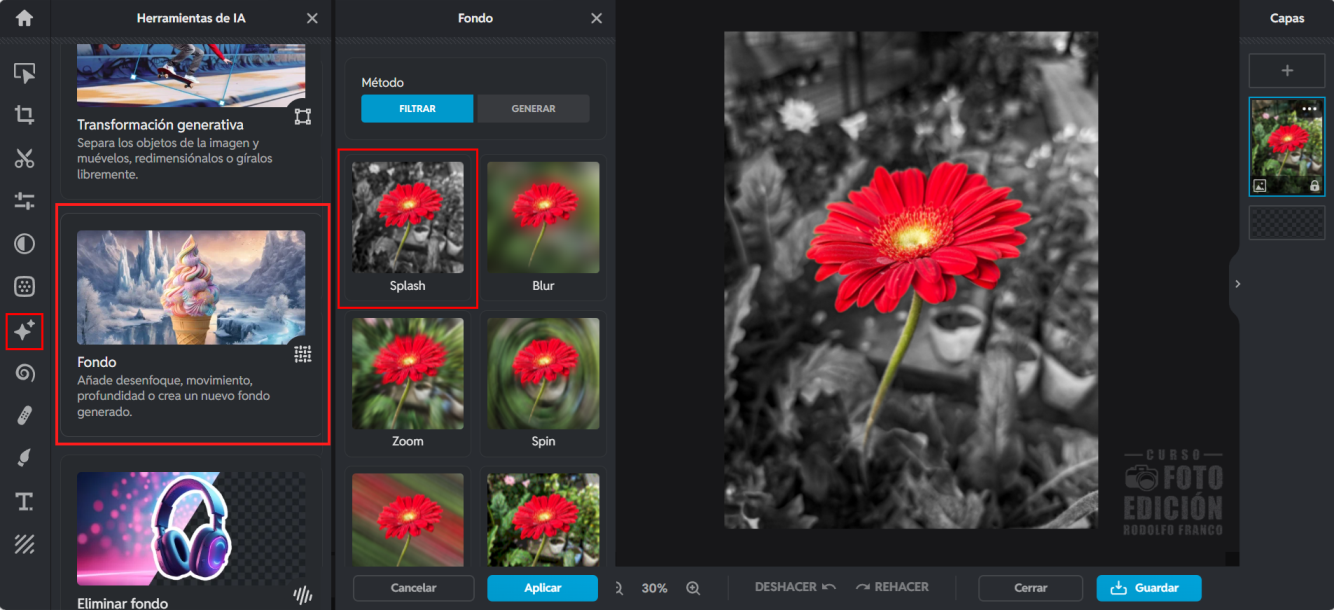Click the Home icon

(24, 18)
